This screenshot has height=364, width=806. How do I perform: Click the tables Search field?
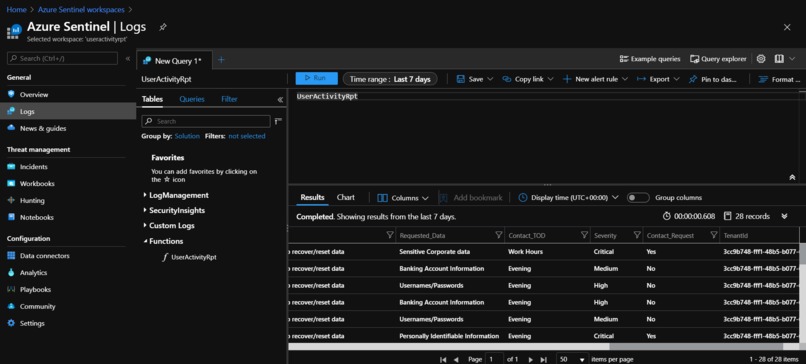(206, 121)
